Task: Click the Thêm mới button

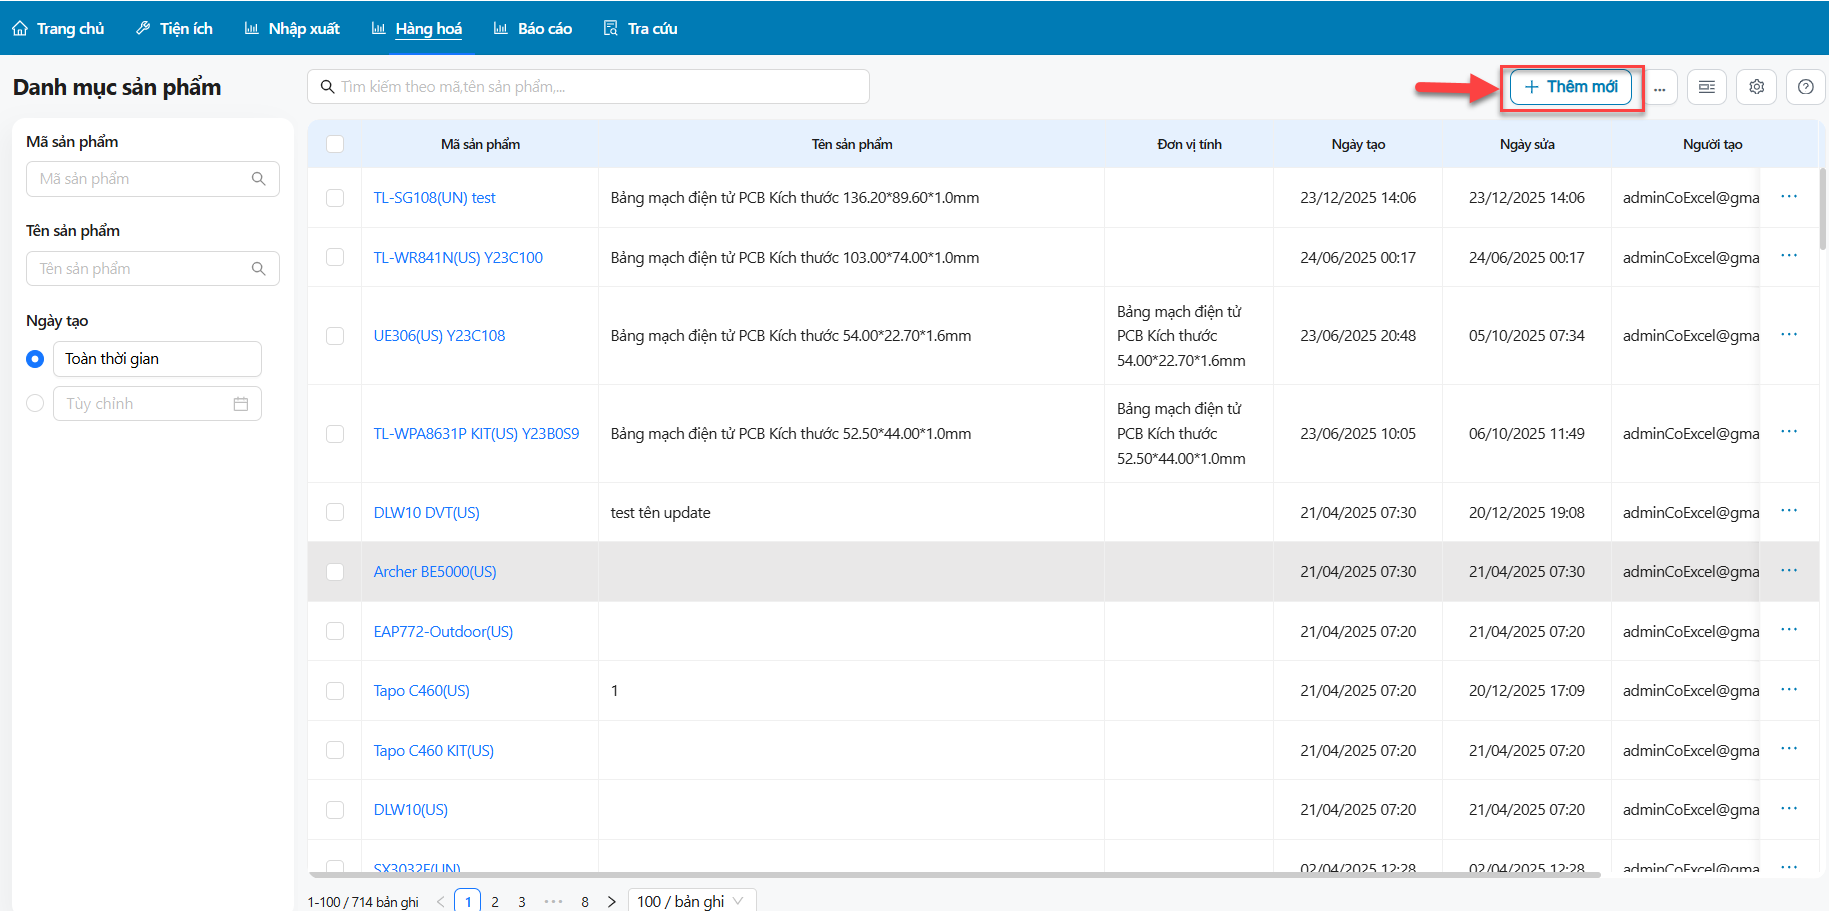Action: (1570, 87)
